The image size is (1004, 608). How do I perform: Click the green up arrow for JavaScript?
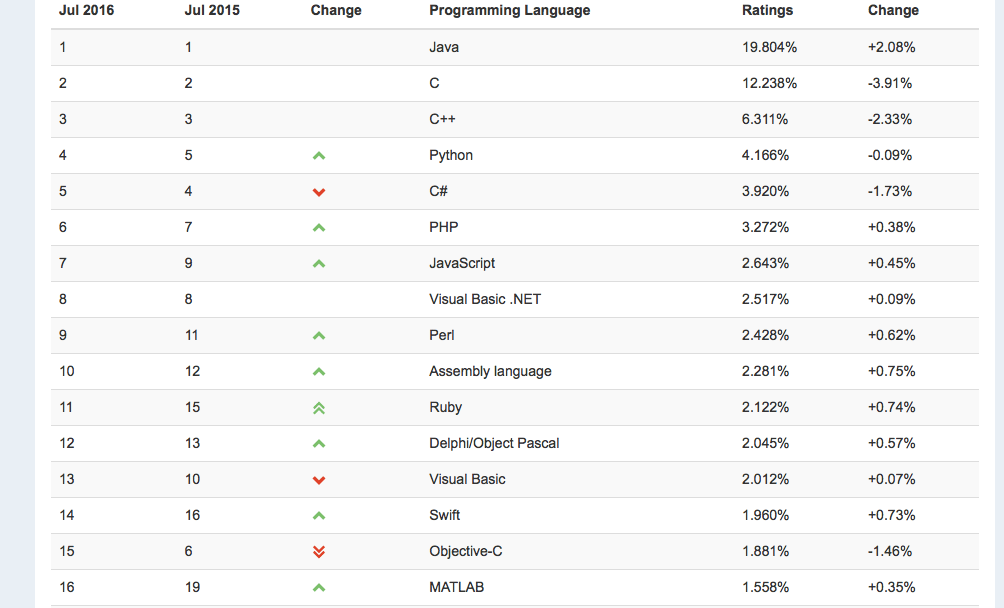(x=319, y=264)
